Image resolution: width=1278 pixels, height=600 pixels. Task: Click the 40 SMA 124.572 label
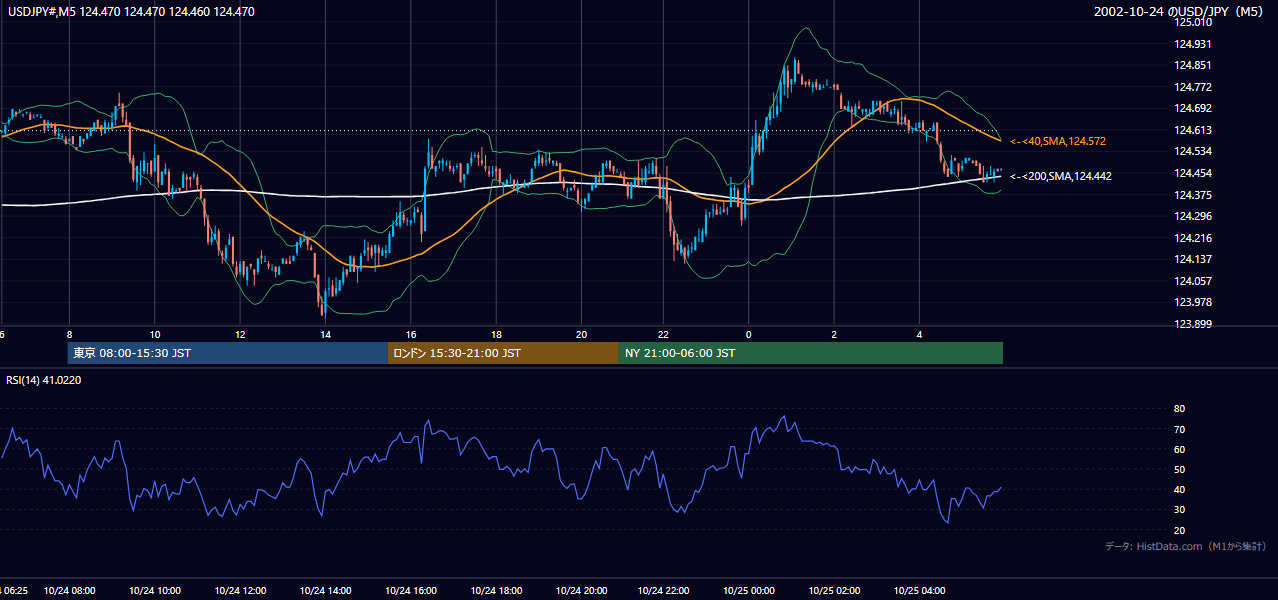tap(1057, 141)
